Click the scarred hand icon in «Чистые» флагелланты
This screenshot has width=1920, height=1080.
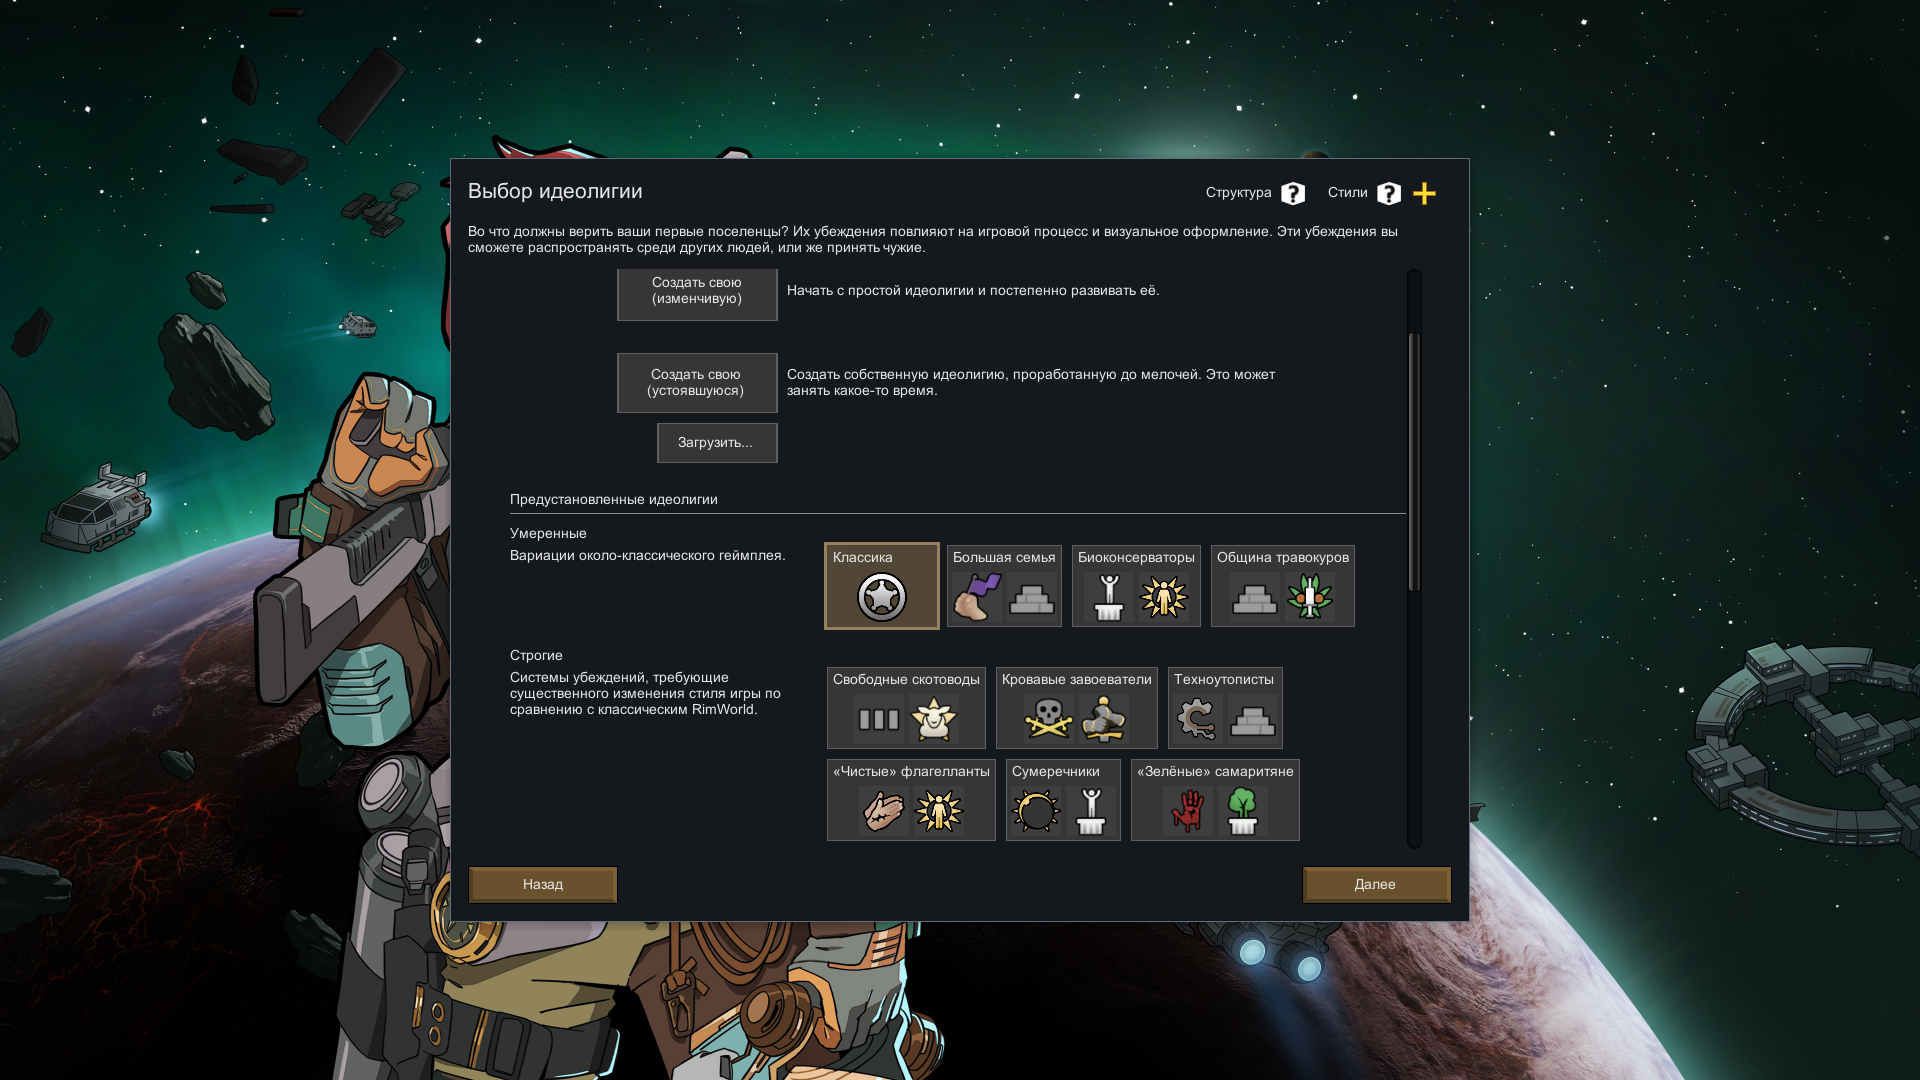[884, 811]
